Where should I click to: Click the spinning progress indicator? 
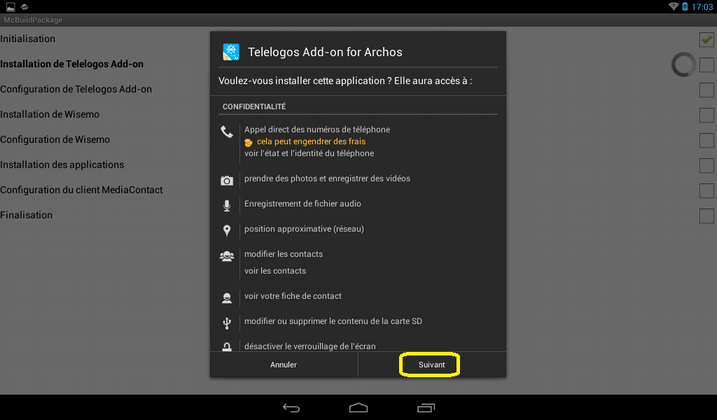684,65
